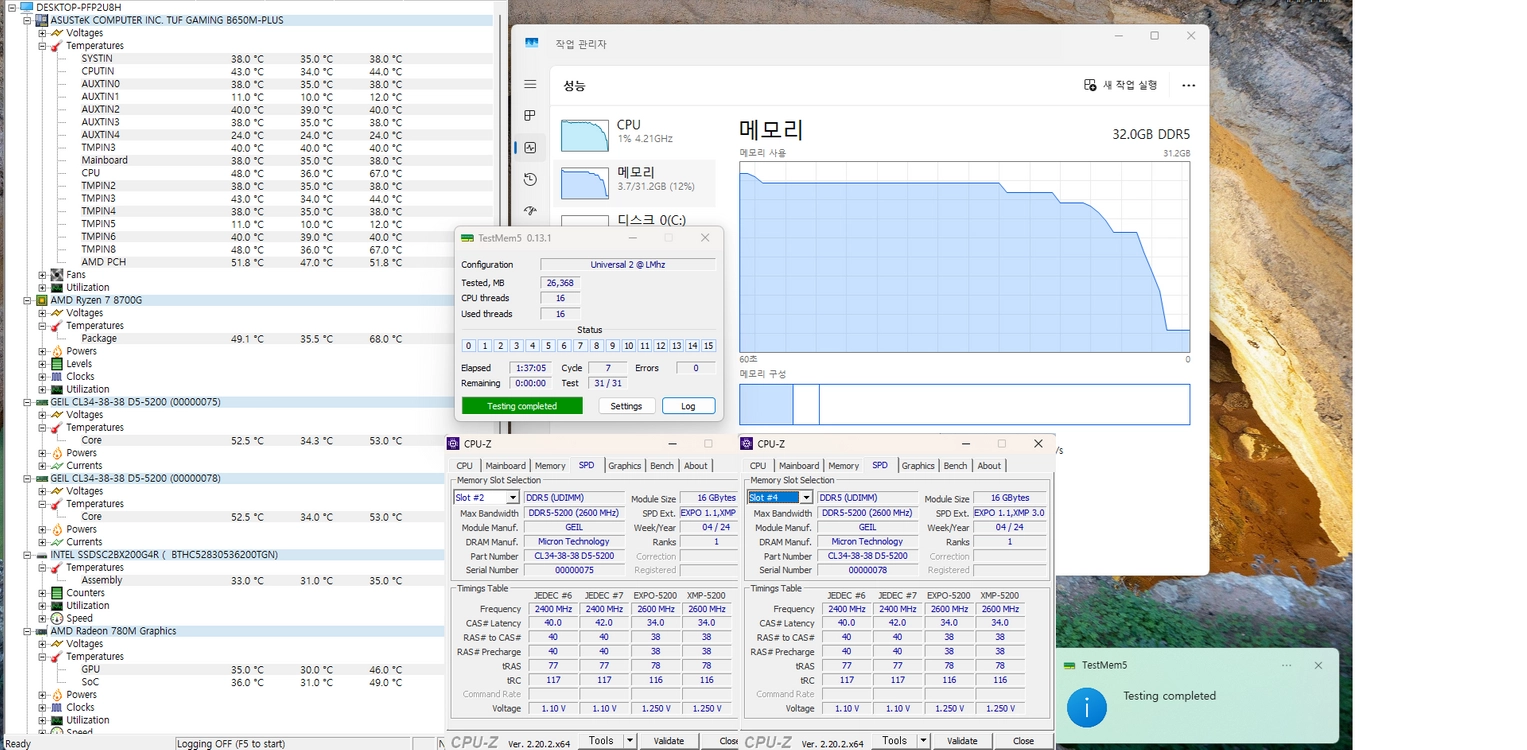Select Disk 0 (C:) performance item
The image size is (1527, 750).
[634, 220]
